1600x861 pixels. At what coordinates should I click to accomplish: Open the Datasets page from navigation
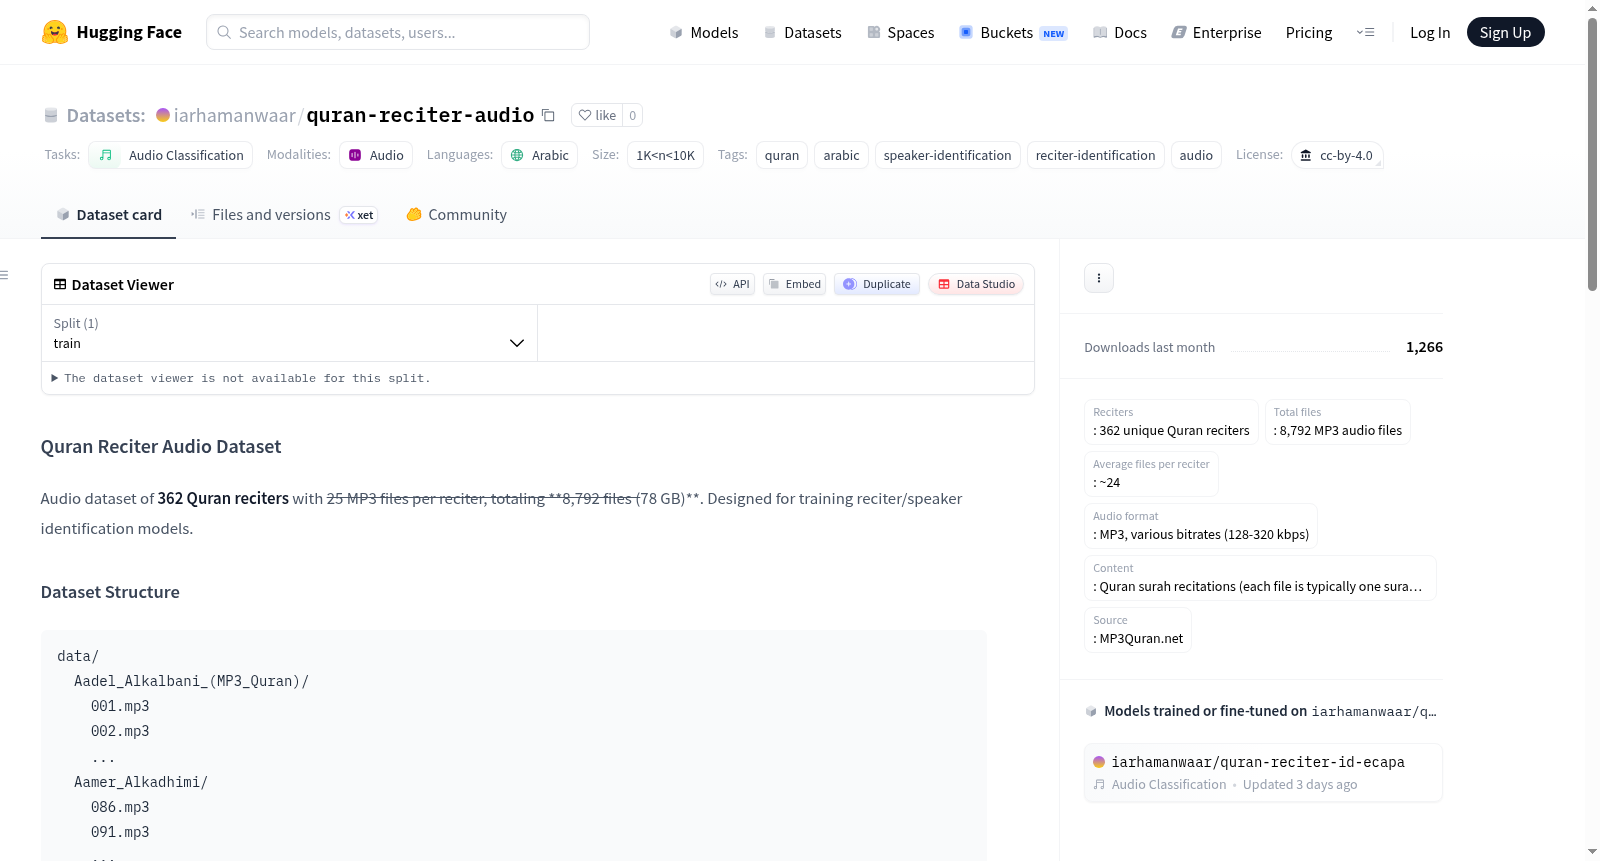[x=803, y=32]
